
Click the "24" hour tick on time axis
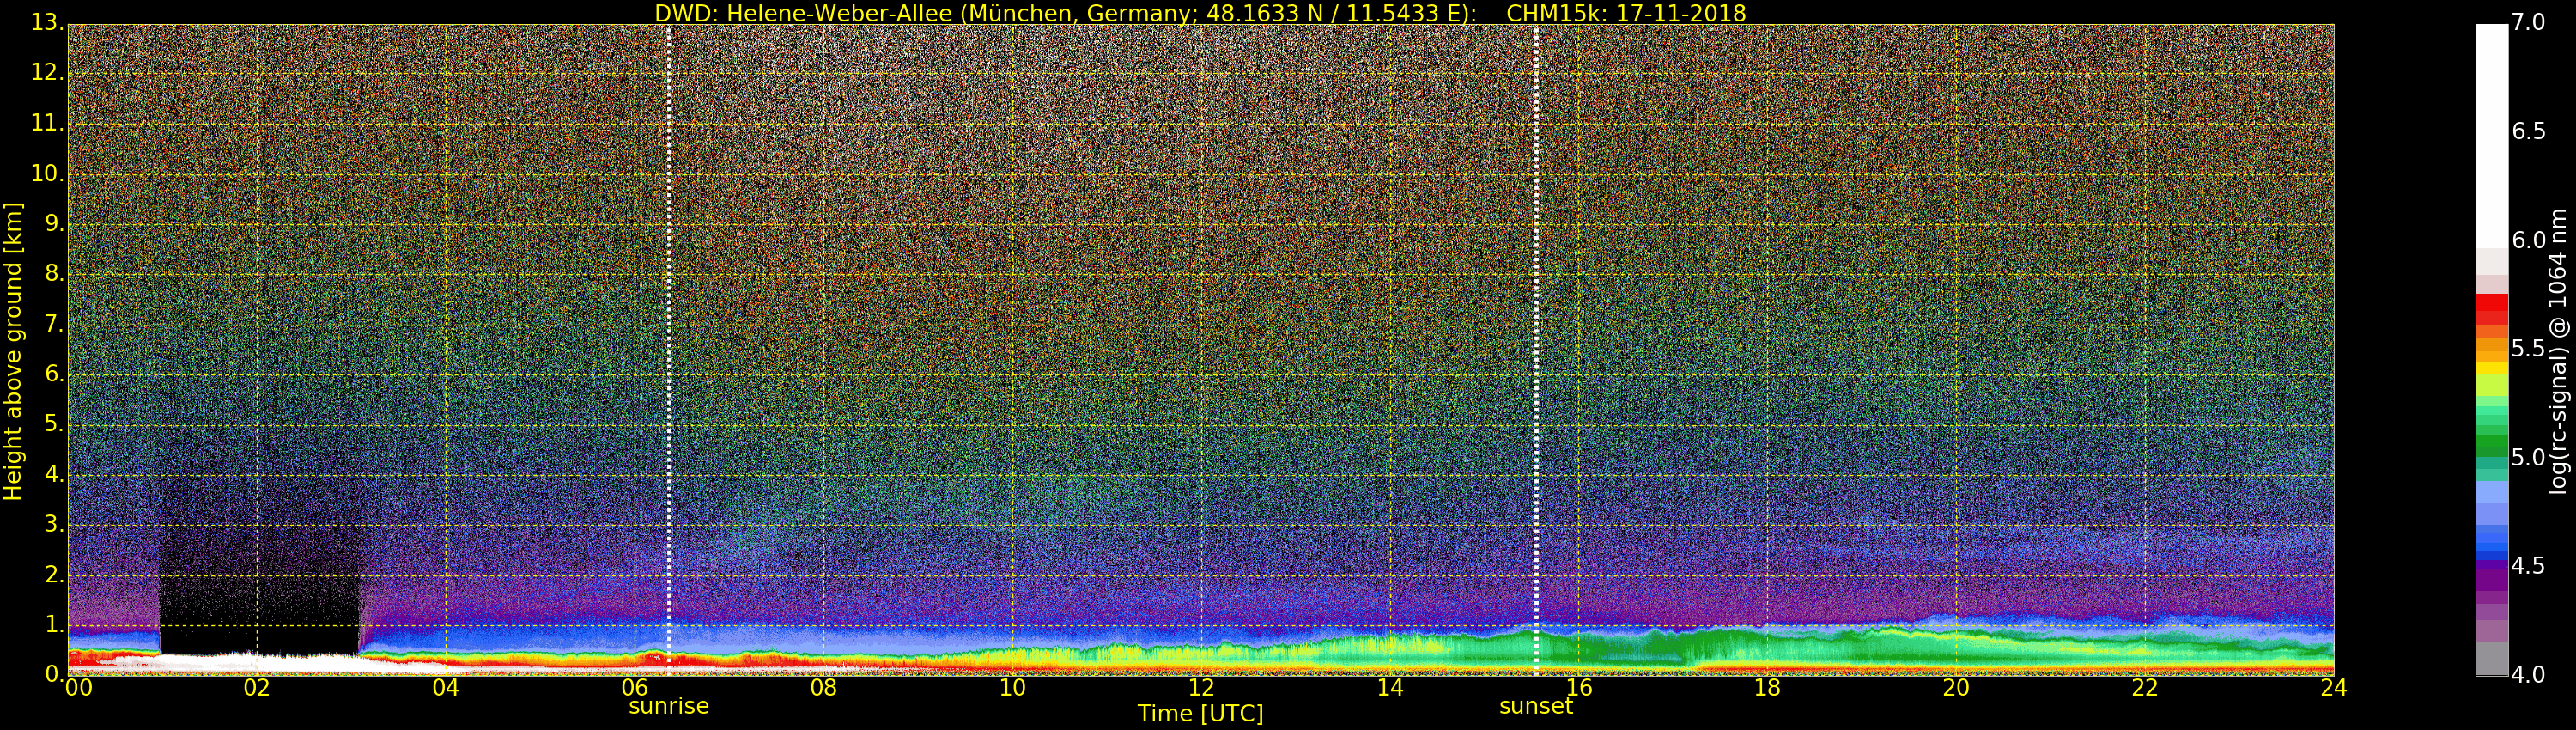click(x=2333, y=688)
